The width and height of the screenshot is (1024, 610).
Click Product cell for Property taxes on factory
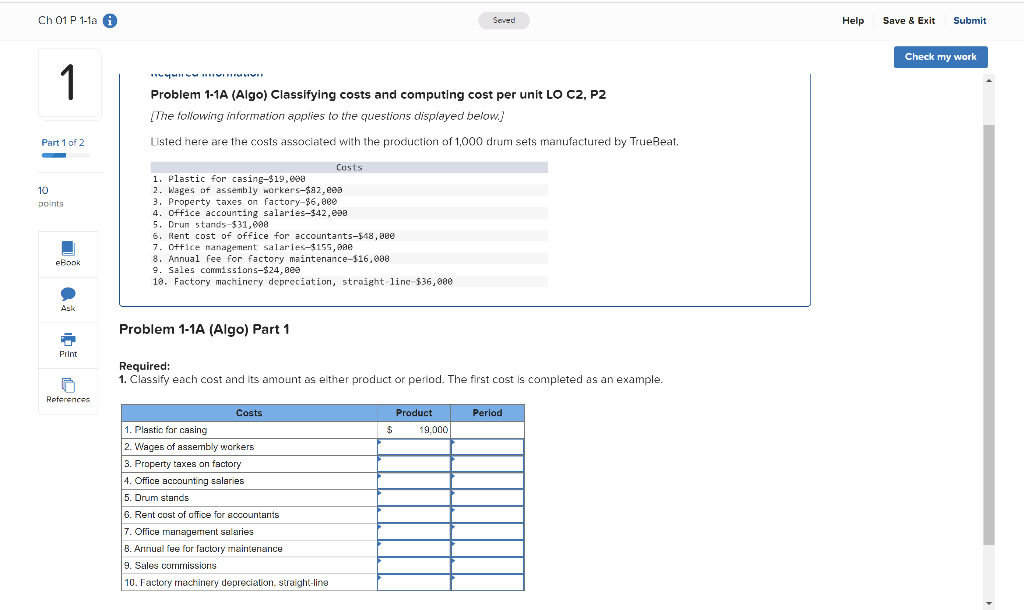[x=414, y=464]
